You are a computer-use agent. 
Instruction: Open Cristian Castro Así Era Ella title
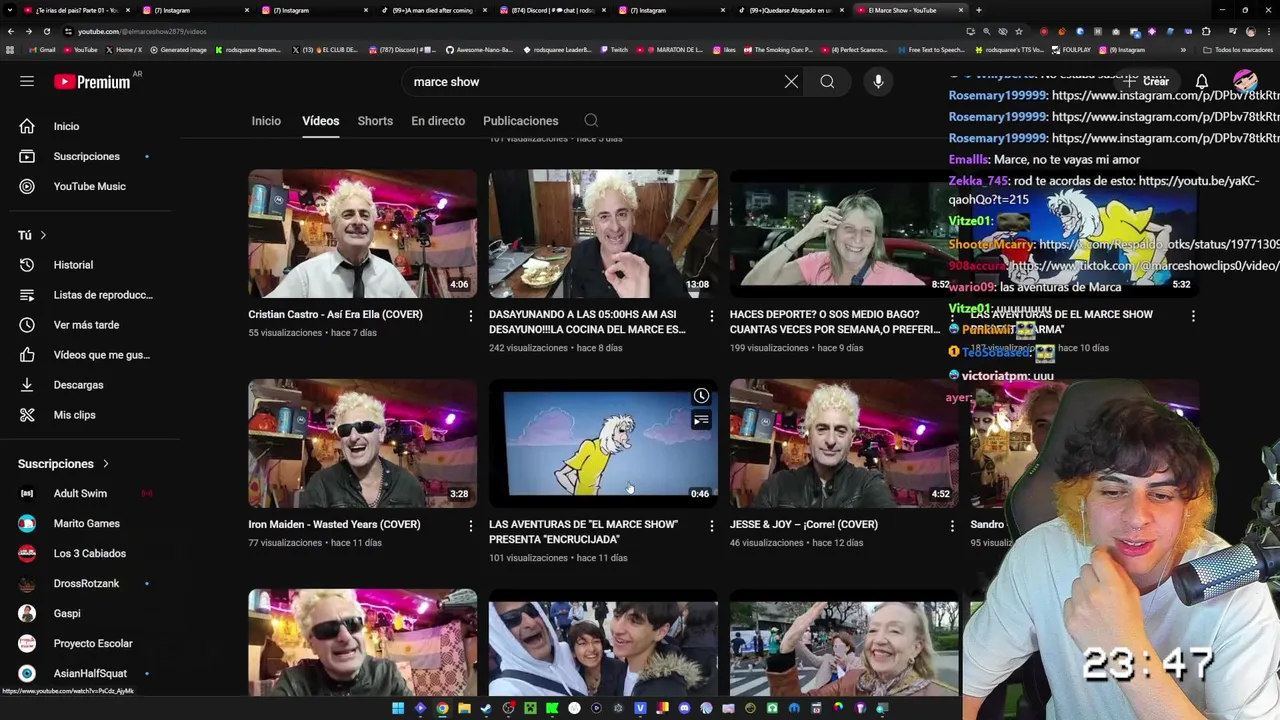(x=335, y=315)
